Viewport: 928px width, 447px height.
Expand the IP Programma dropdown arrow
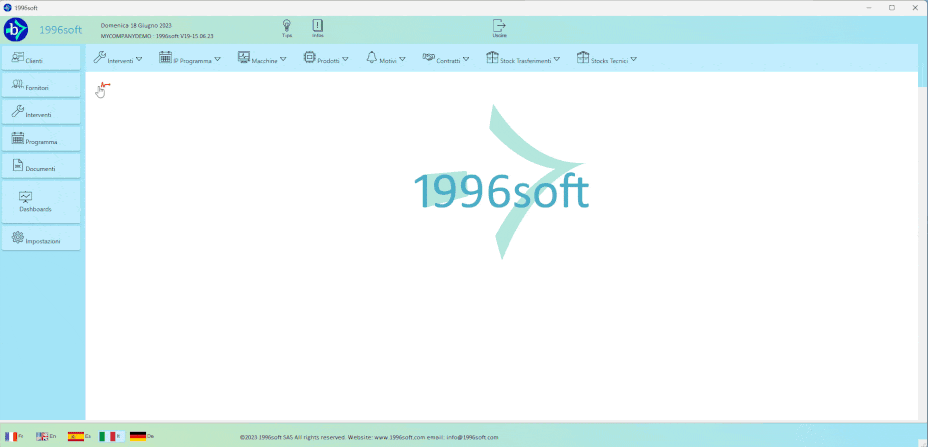tap(217, 59)
